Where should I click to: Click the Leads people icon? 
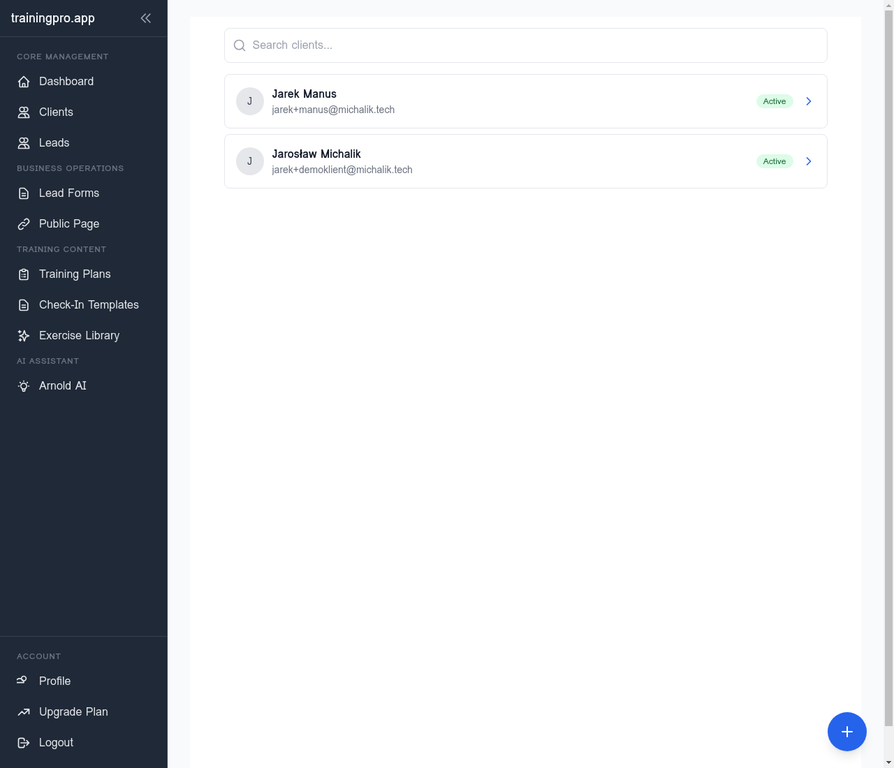(24, 143)
